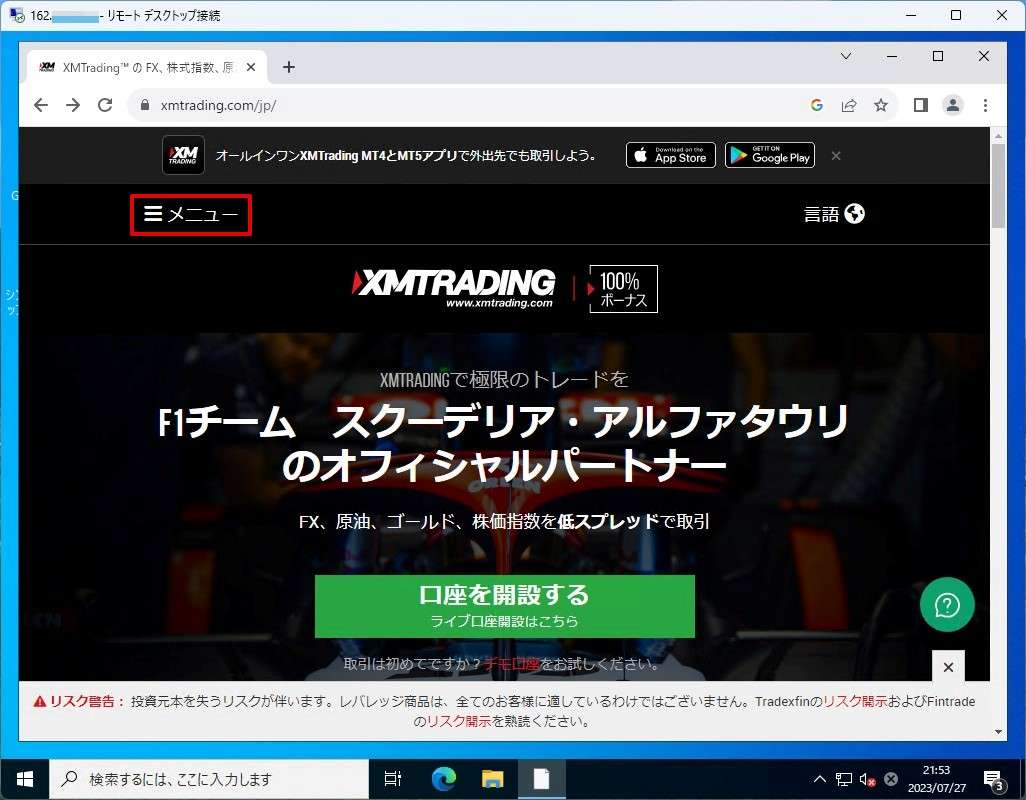Open the Fintrade リスク開示 link
1026x800 pixels.
[459, 722]
